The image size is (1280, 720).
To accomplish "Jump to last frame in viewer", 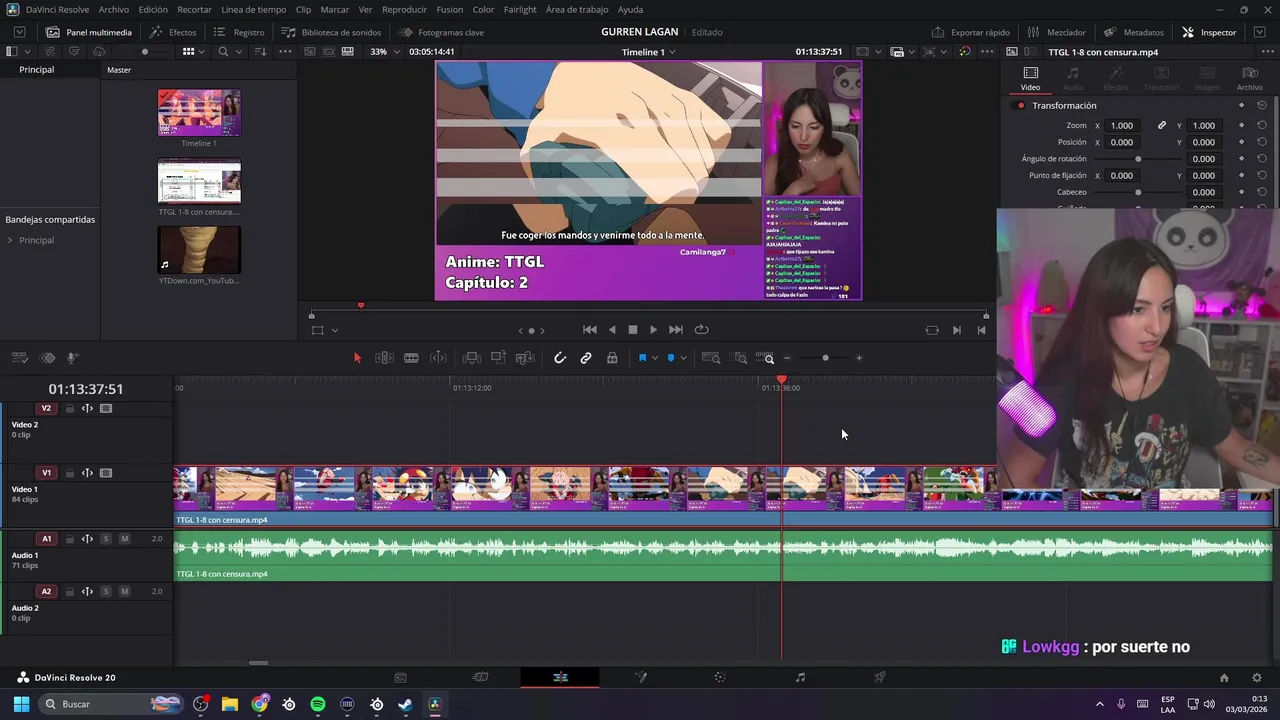I will [676, 330].
